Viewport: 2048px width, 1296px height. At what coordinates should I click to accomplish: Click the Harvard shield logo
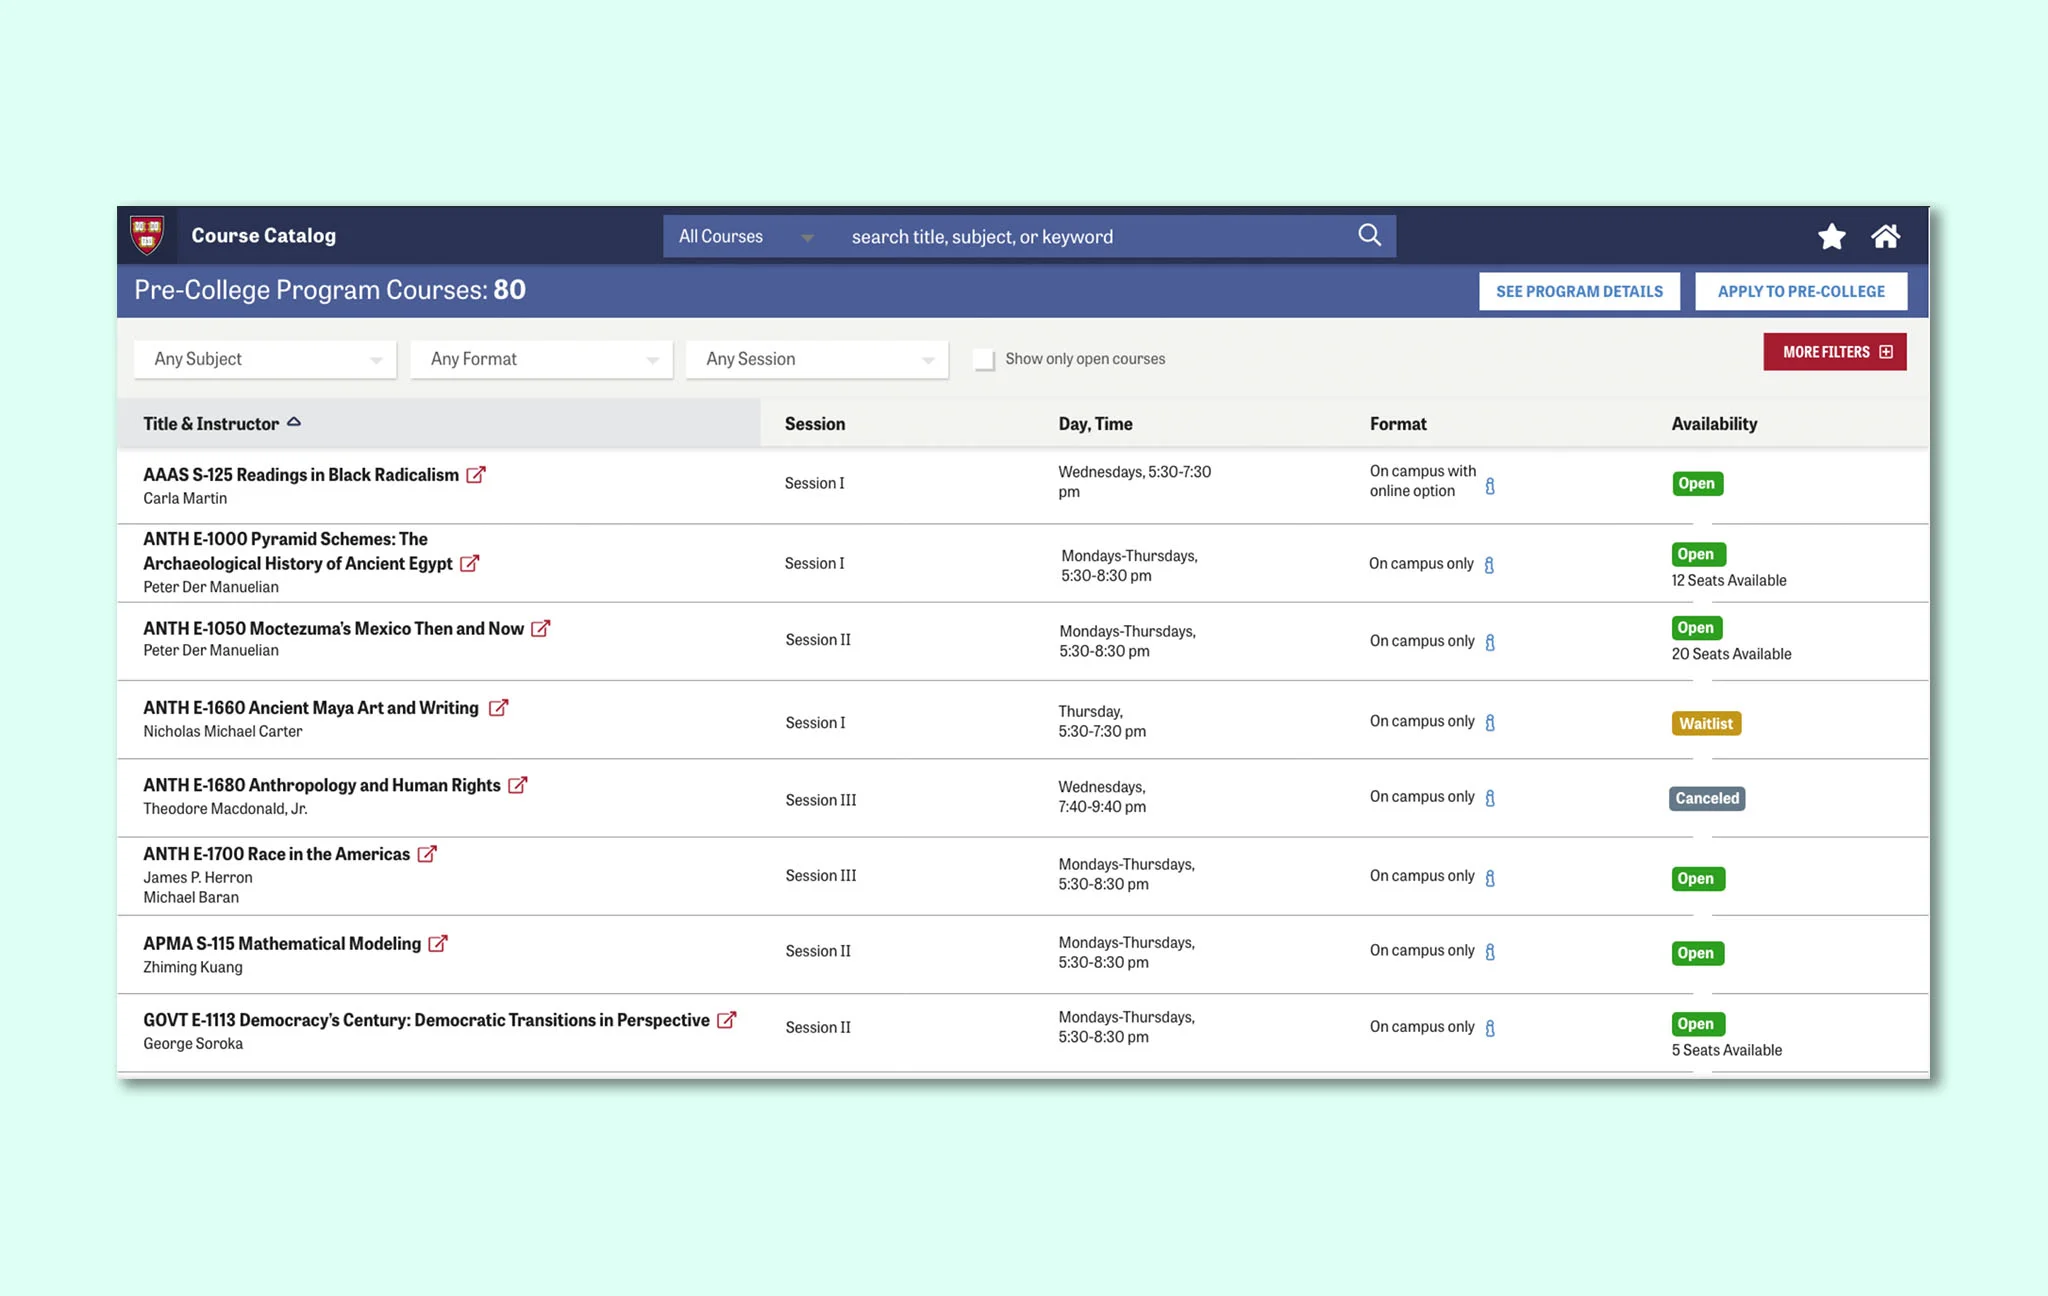click(147, 235)
